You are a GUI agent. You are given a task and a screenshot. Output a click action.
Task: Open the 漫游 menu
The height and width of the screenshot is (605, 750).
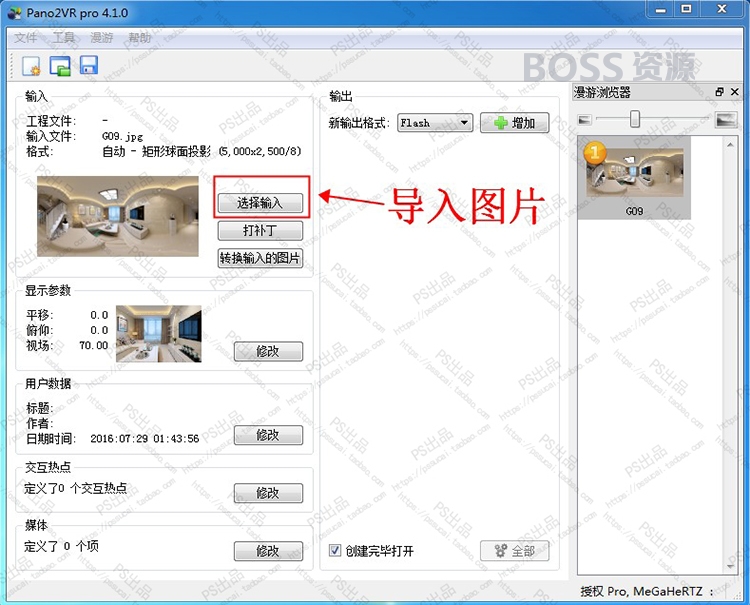pyautogui.click(x=102, y=38)
